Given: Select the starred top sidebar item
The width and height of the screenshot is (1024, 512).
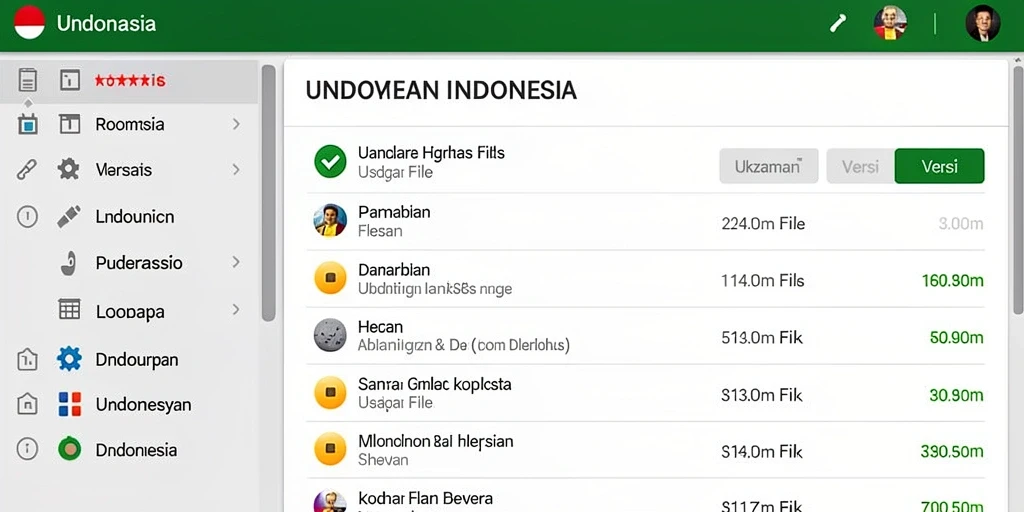Looking at the screenshot, I should click(x=129, y=81).
